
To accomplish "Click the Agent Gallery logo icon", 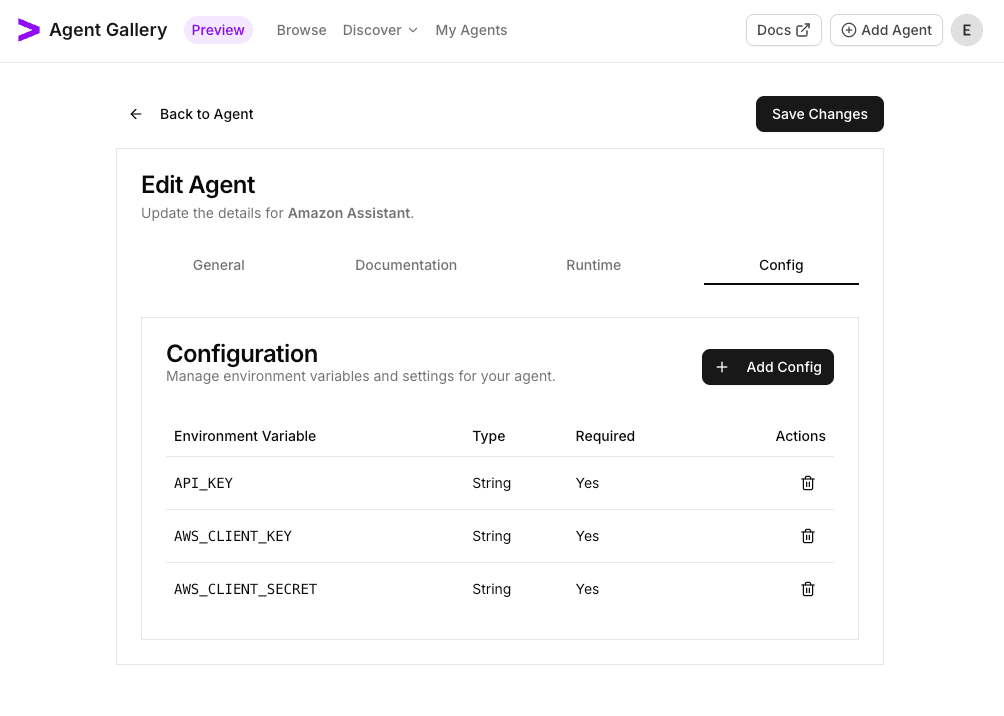I will [29, 30].
